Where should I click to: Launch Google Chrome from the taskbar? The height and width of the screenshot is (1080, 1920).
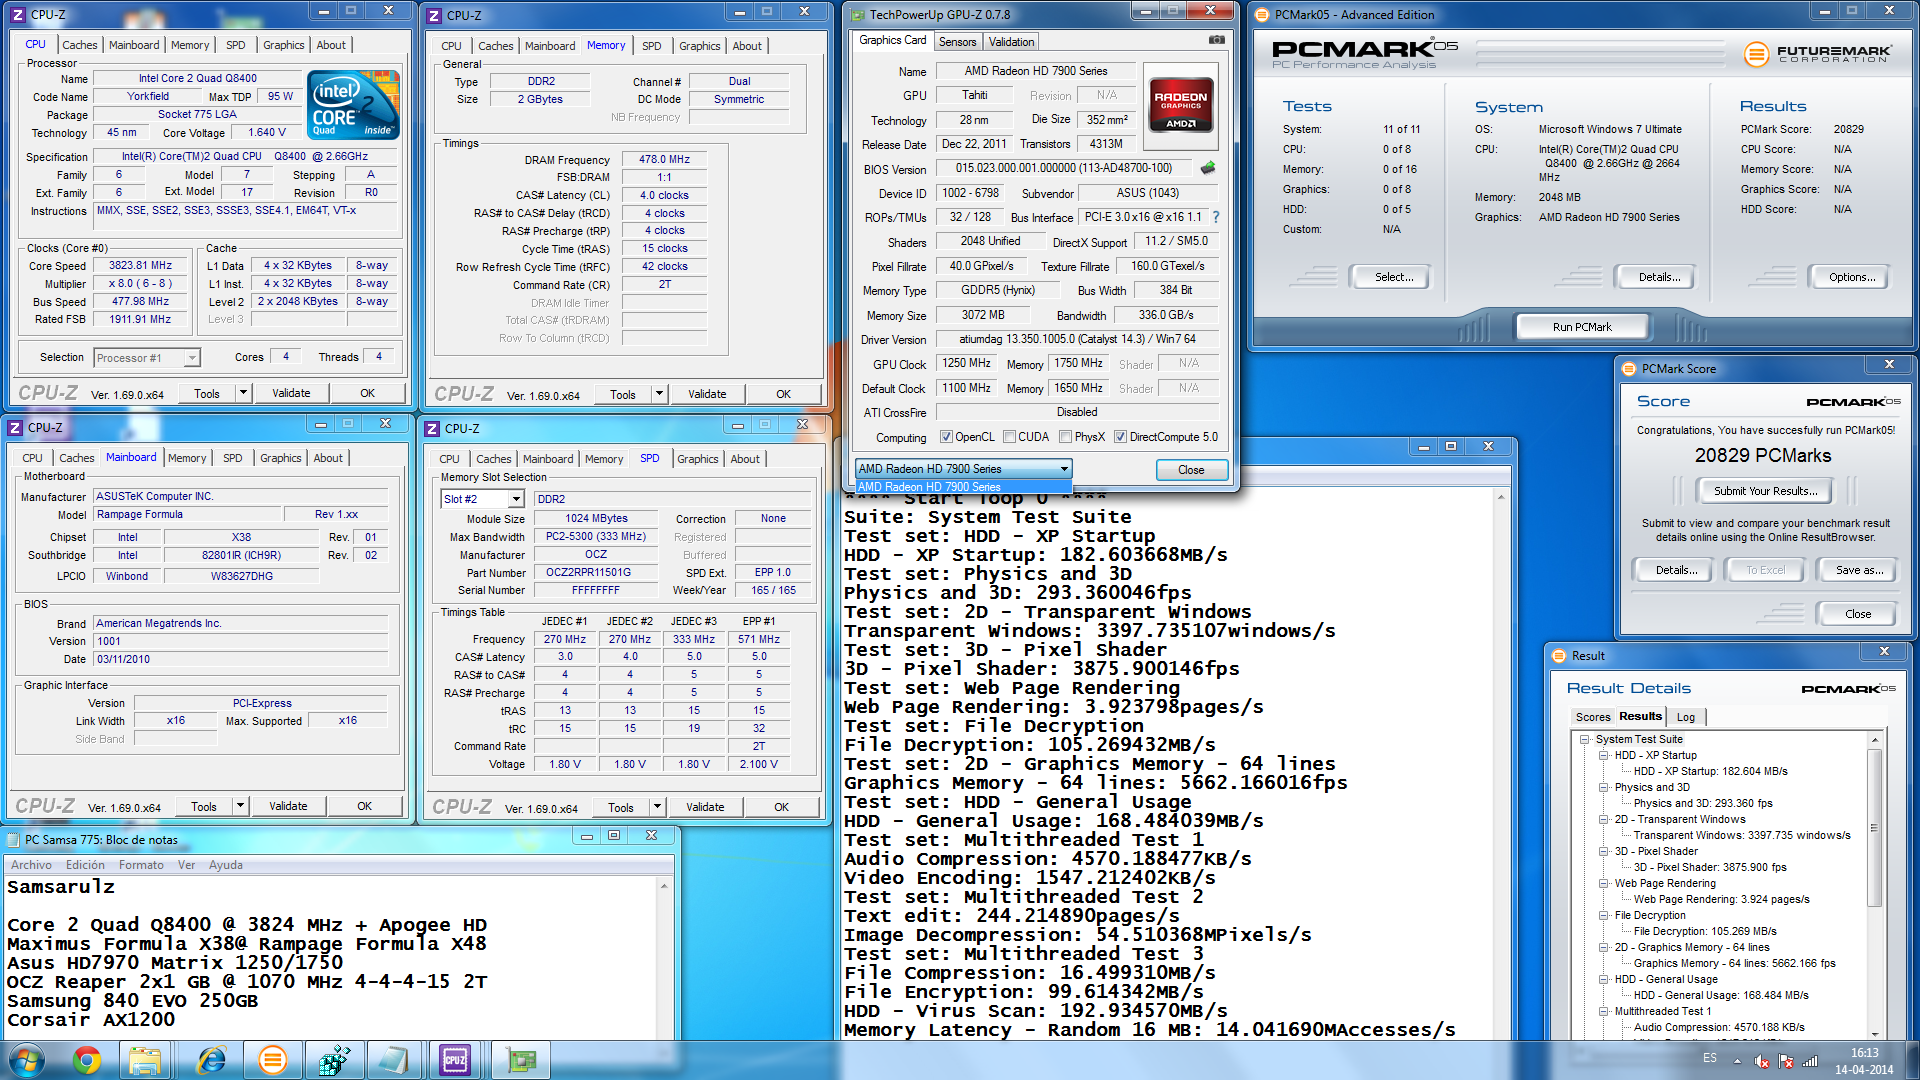pyautogui.click(x=87, y=1060)
